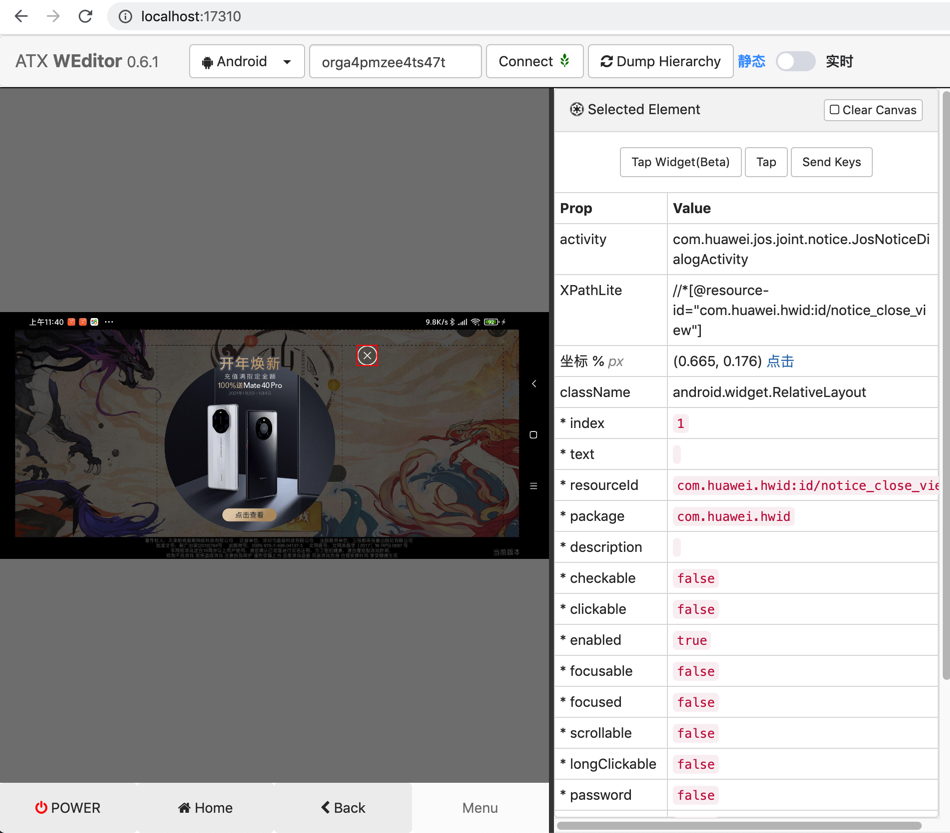The width and height of the screenshot is (950, 833).
Task: Click the Menu button at bottom
Action: [x=480, y=808]
